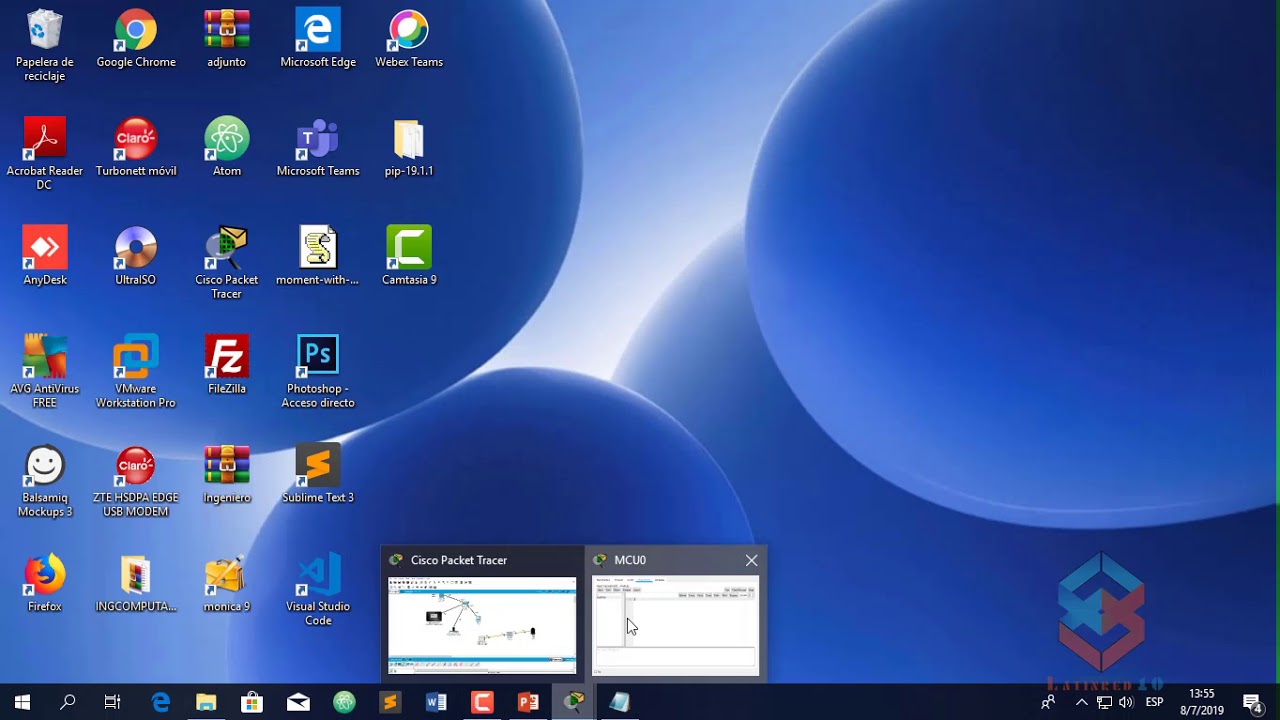The height and width of the screenshot is (720, 1280).
Task: Click the Cisco Packet Tracer taskbar button
Action: 574,702
